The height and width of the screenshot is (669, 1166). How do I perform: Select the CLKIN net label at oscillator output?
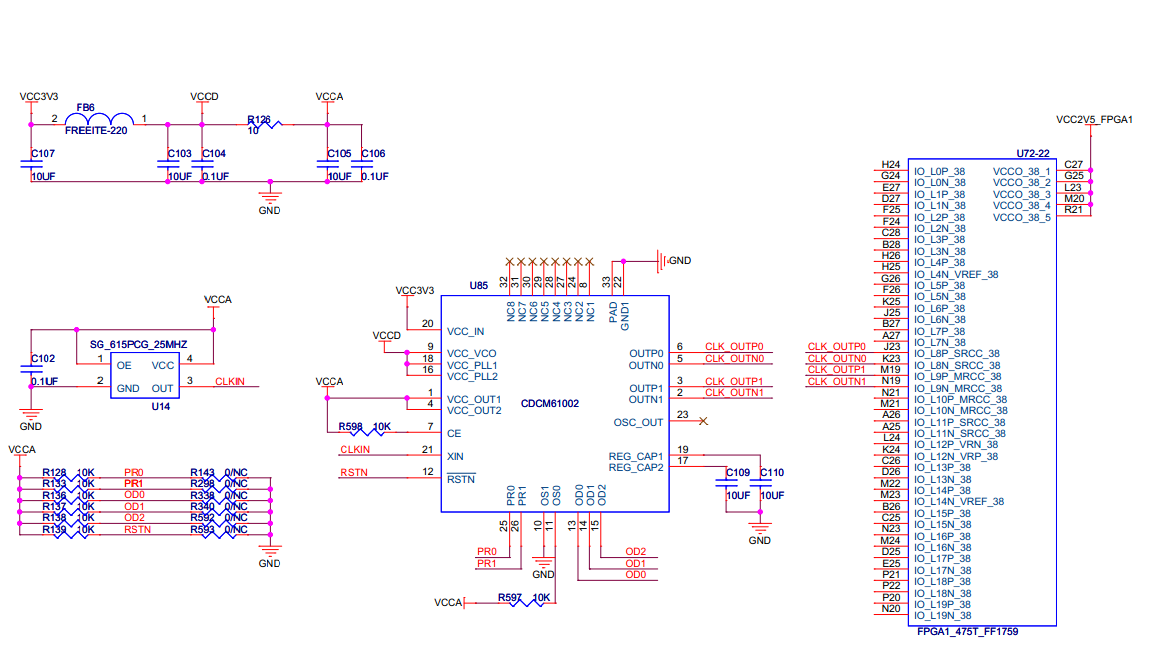(230, 381)
